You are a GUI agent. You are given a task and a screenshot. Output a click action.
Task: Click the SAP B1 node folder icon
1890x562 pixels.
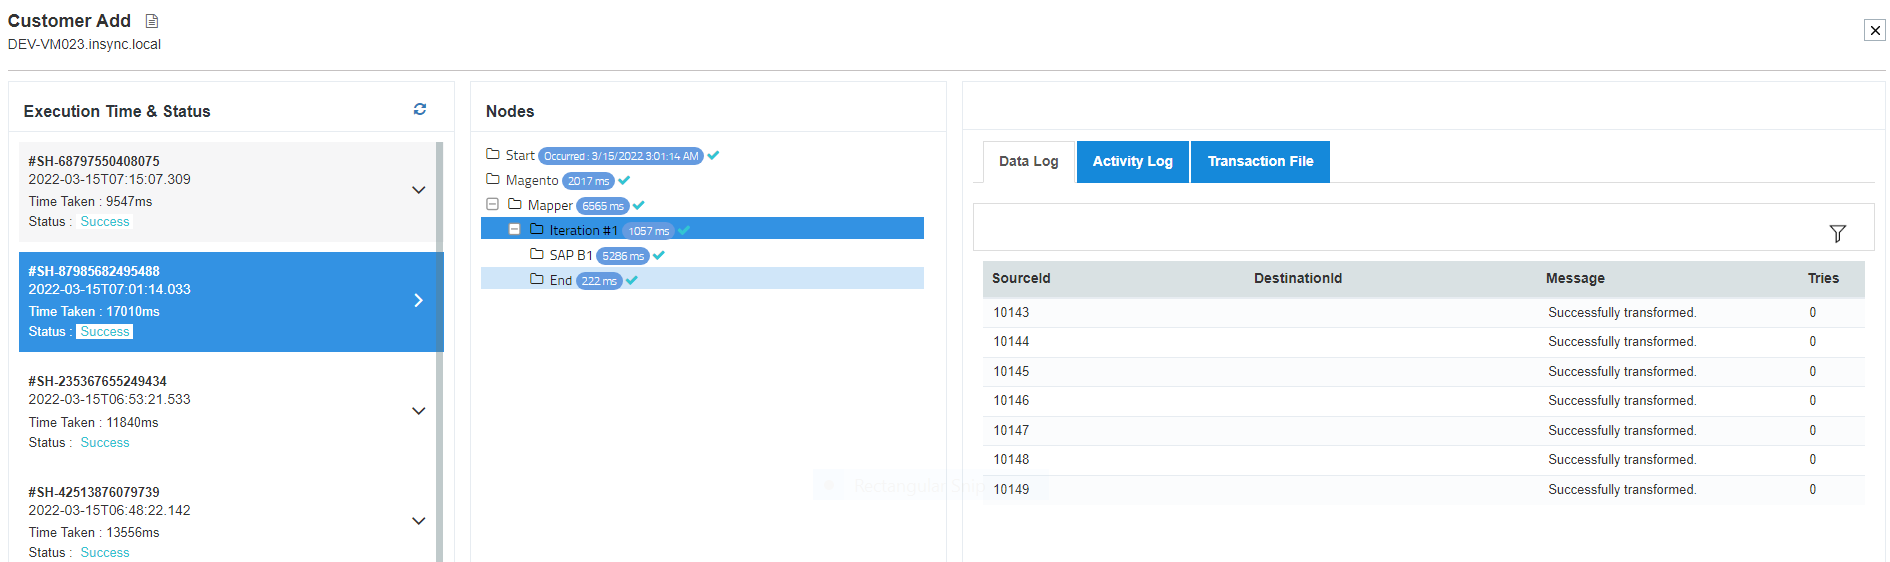(537, 254)
